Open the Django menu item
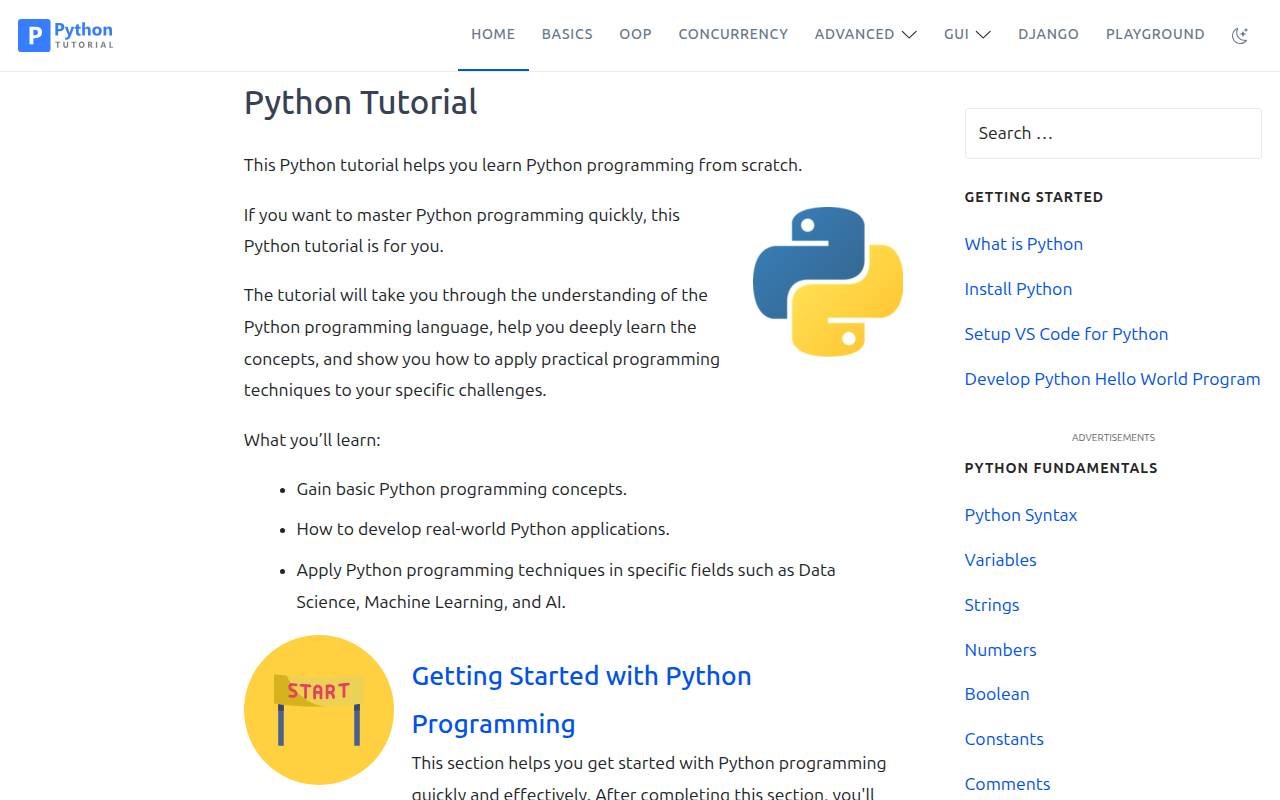This screenshot has width=1280, height=800. point(1048,34)
